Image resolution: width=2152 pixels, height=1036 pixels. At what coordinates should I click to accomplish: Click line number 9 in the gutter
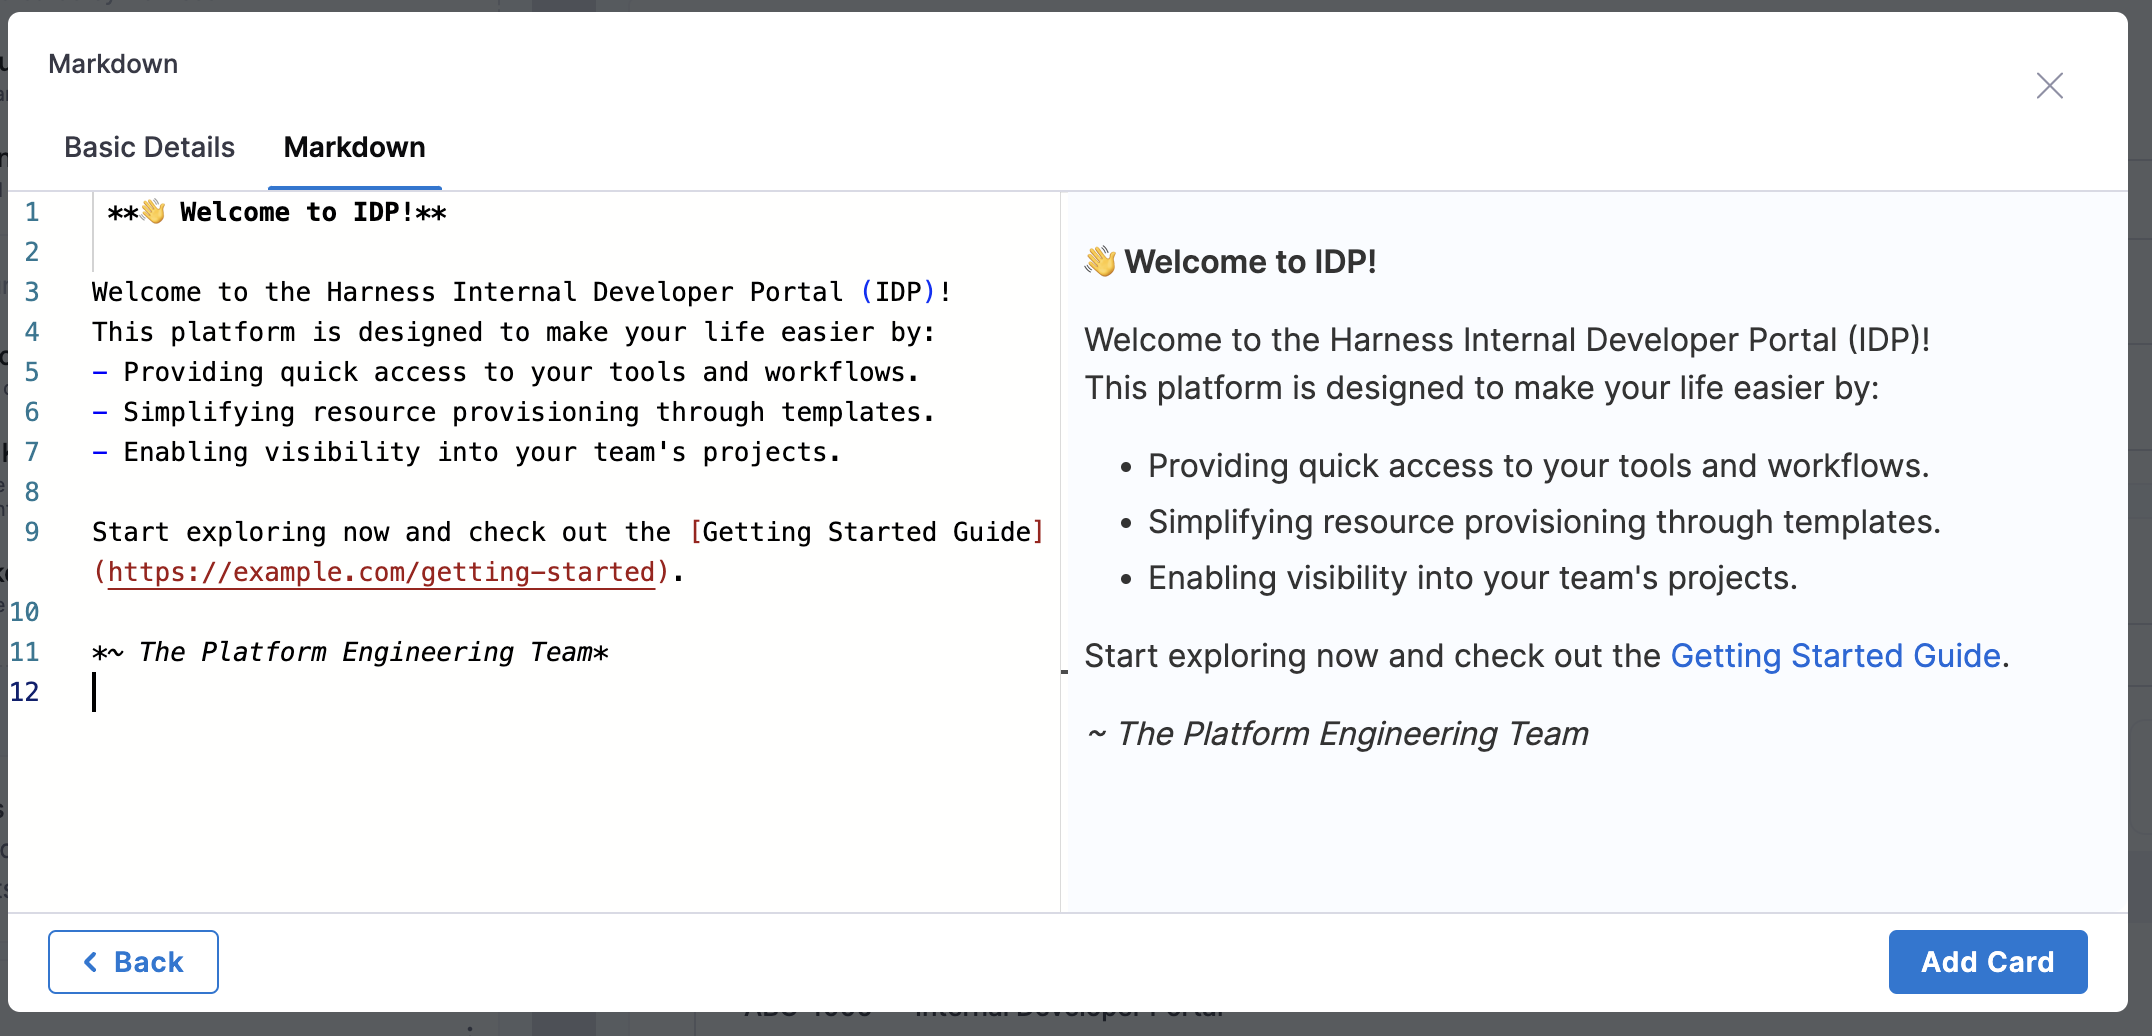coord(32,532)
